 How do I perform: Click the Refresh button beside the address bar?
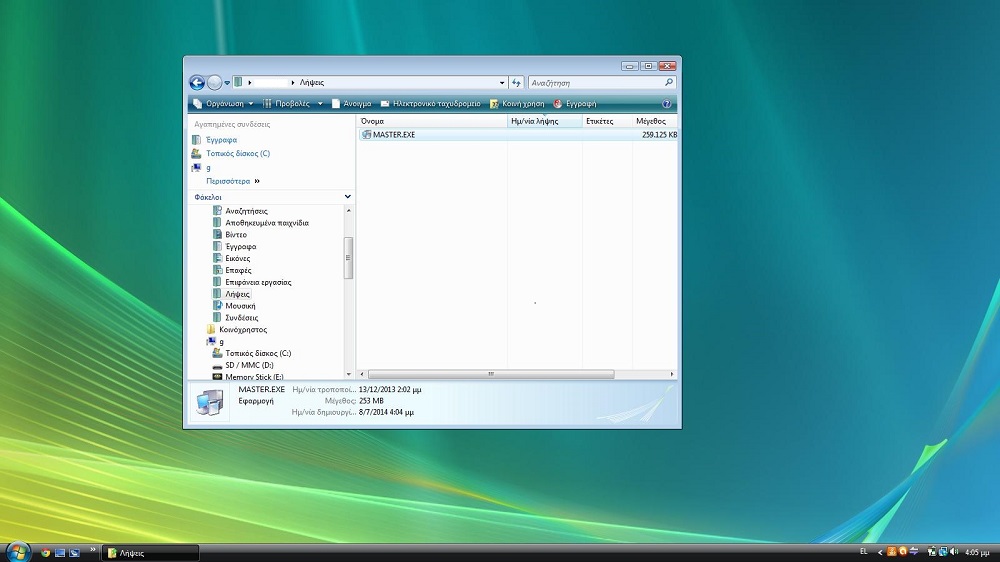pos(516,83)
